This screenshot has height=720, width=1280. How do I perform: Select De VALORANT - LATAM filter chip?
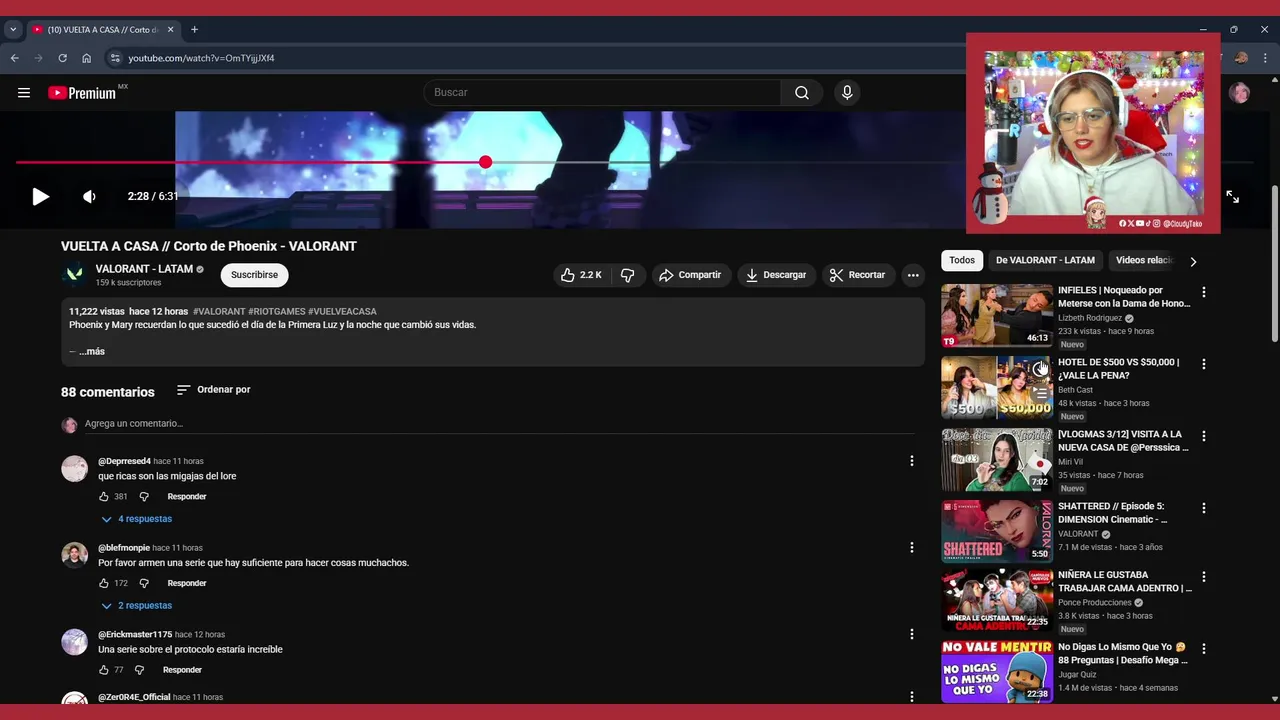[x=1045, y=260]
